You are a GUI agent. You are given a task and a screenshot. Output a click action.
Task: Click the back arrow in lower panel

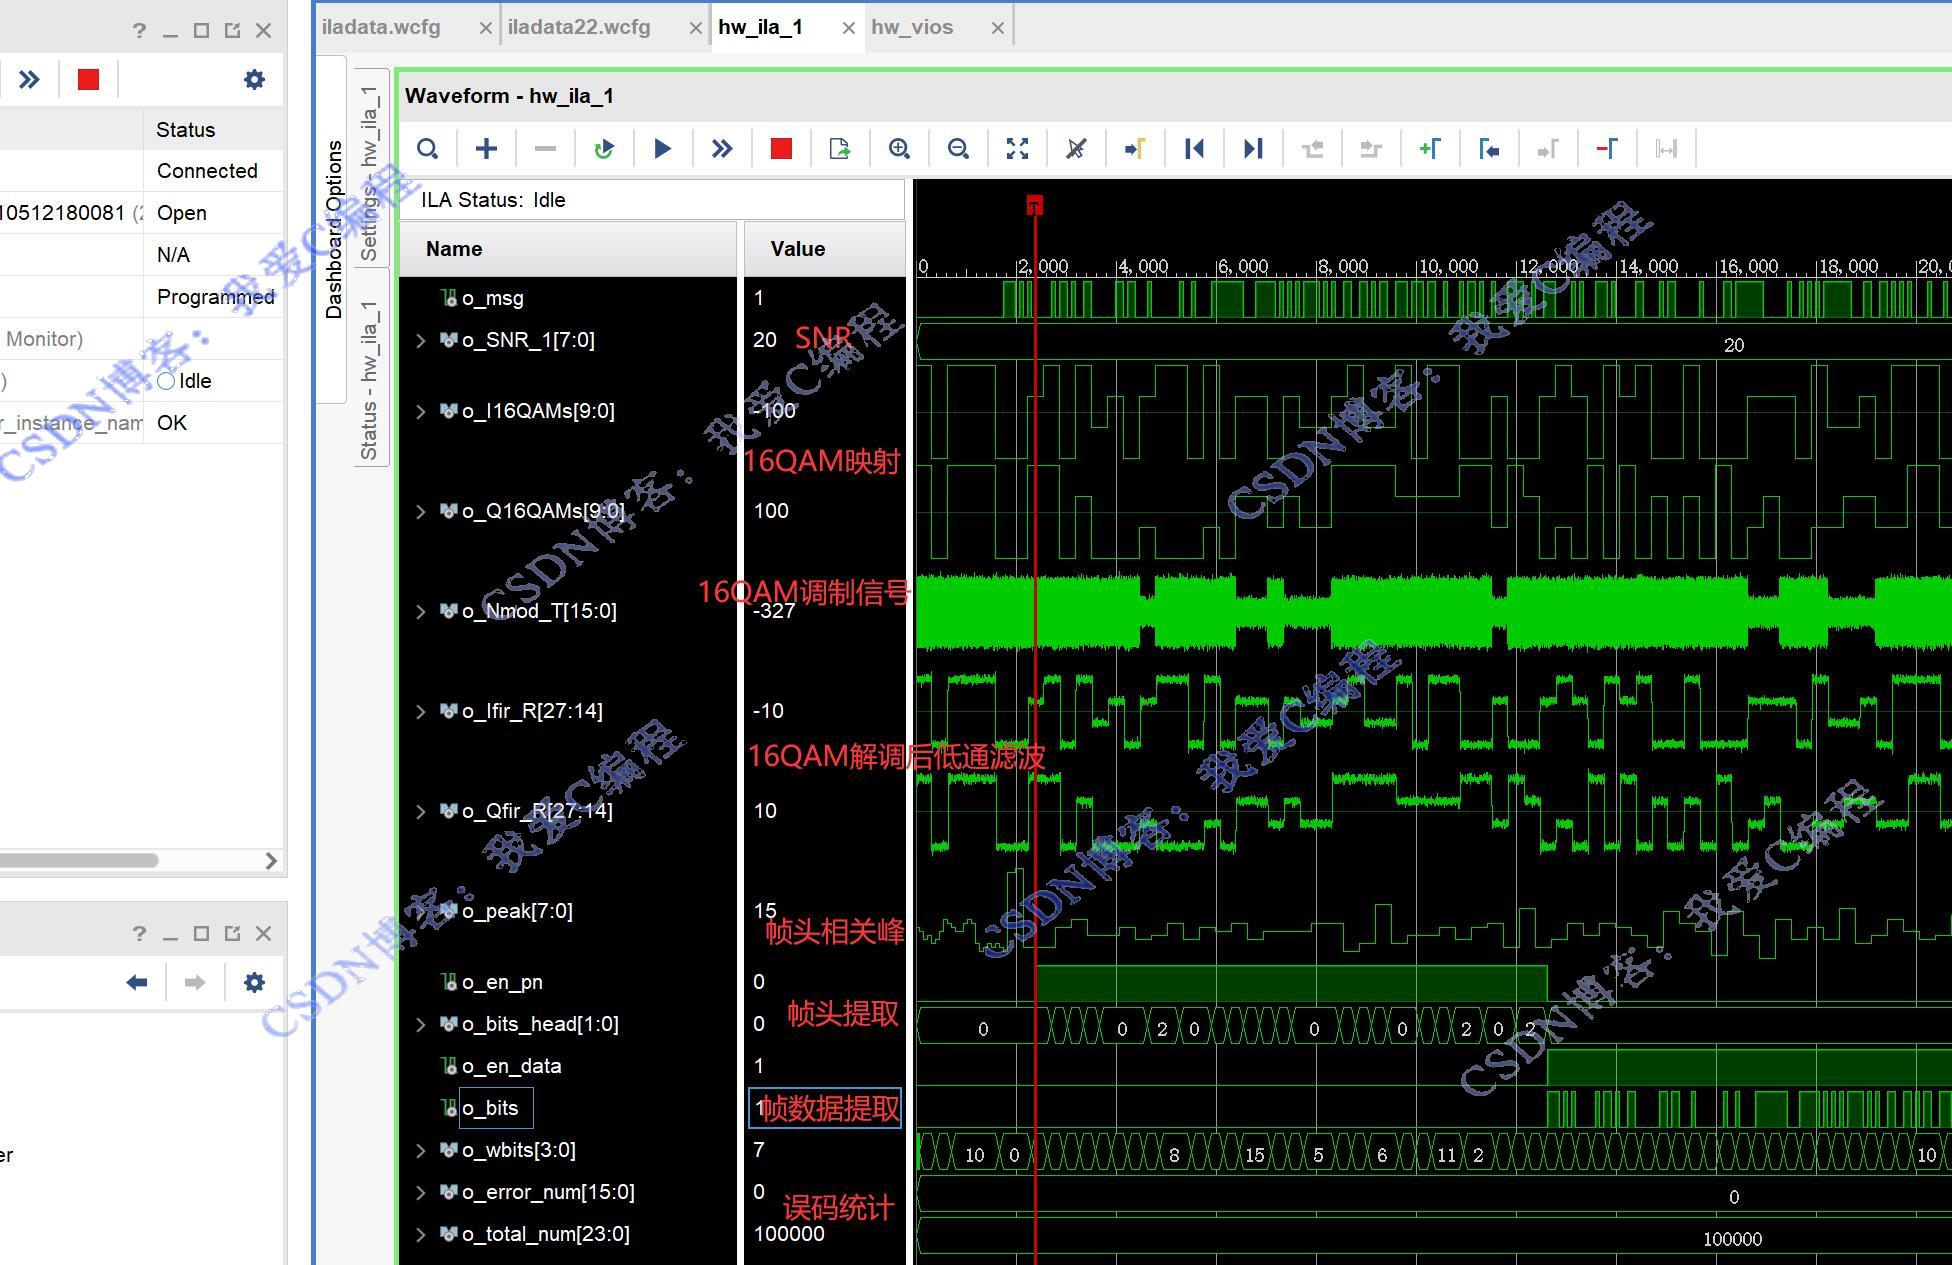(x=137, y=982)
